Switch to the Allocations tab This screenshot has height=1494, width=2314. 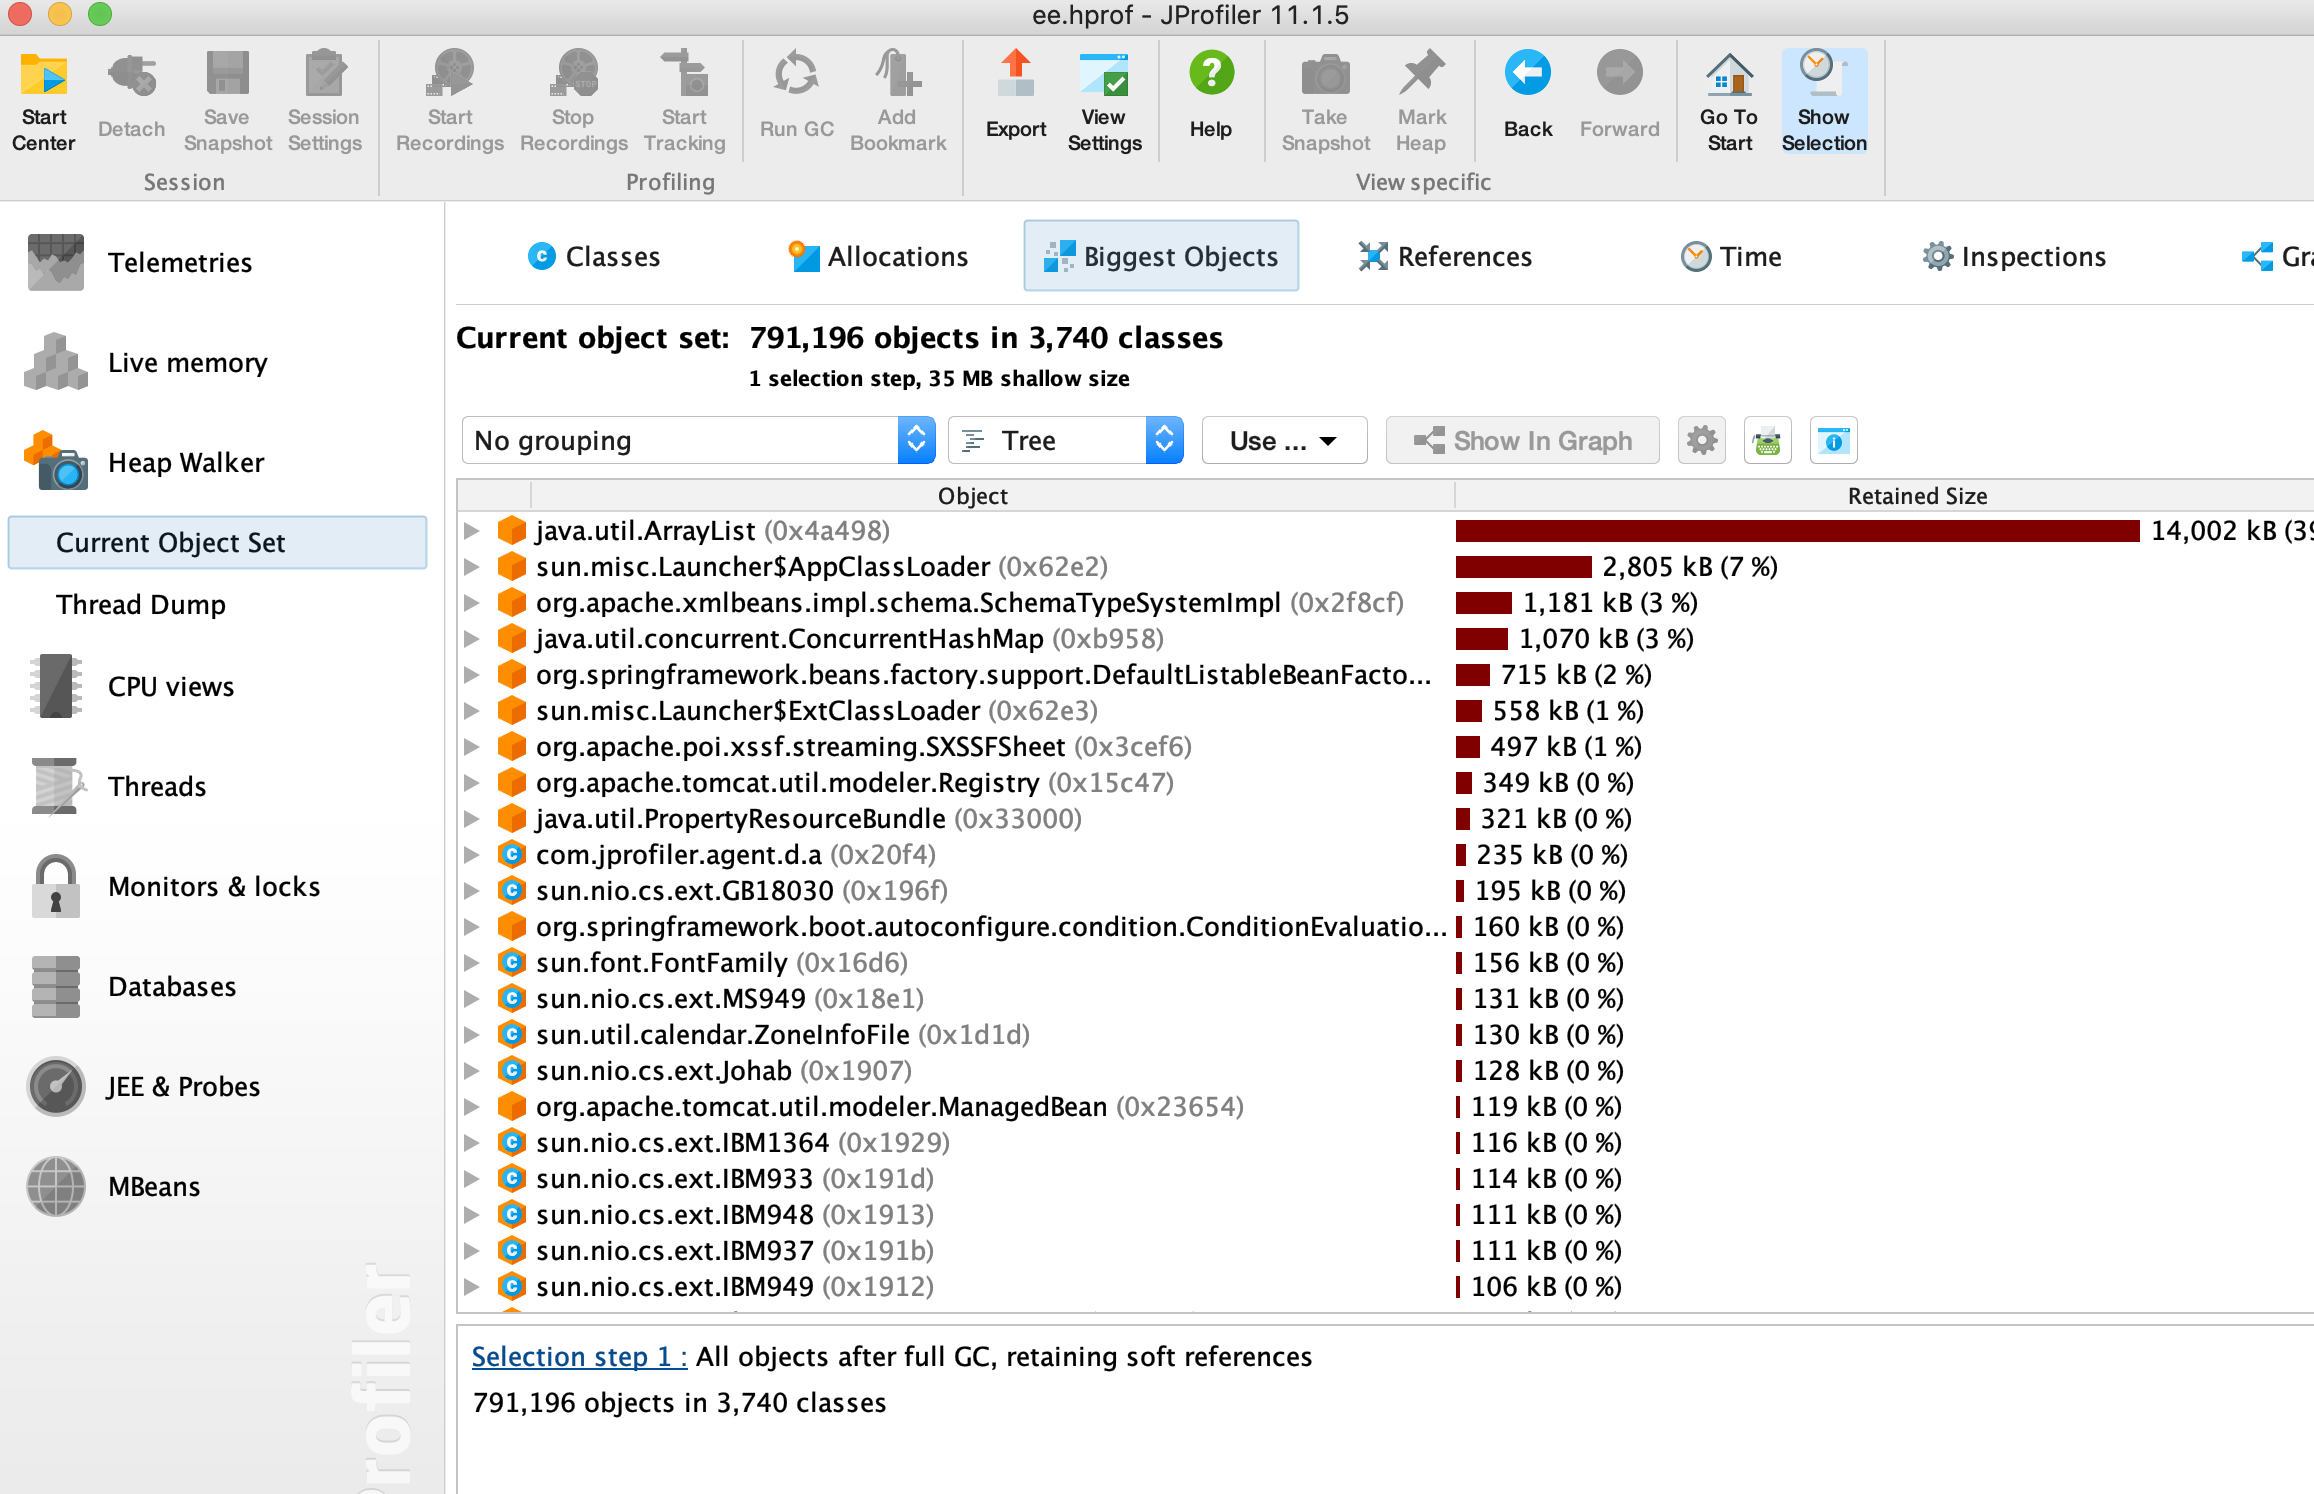[878, 256]
